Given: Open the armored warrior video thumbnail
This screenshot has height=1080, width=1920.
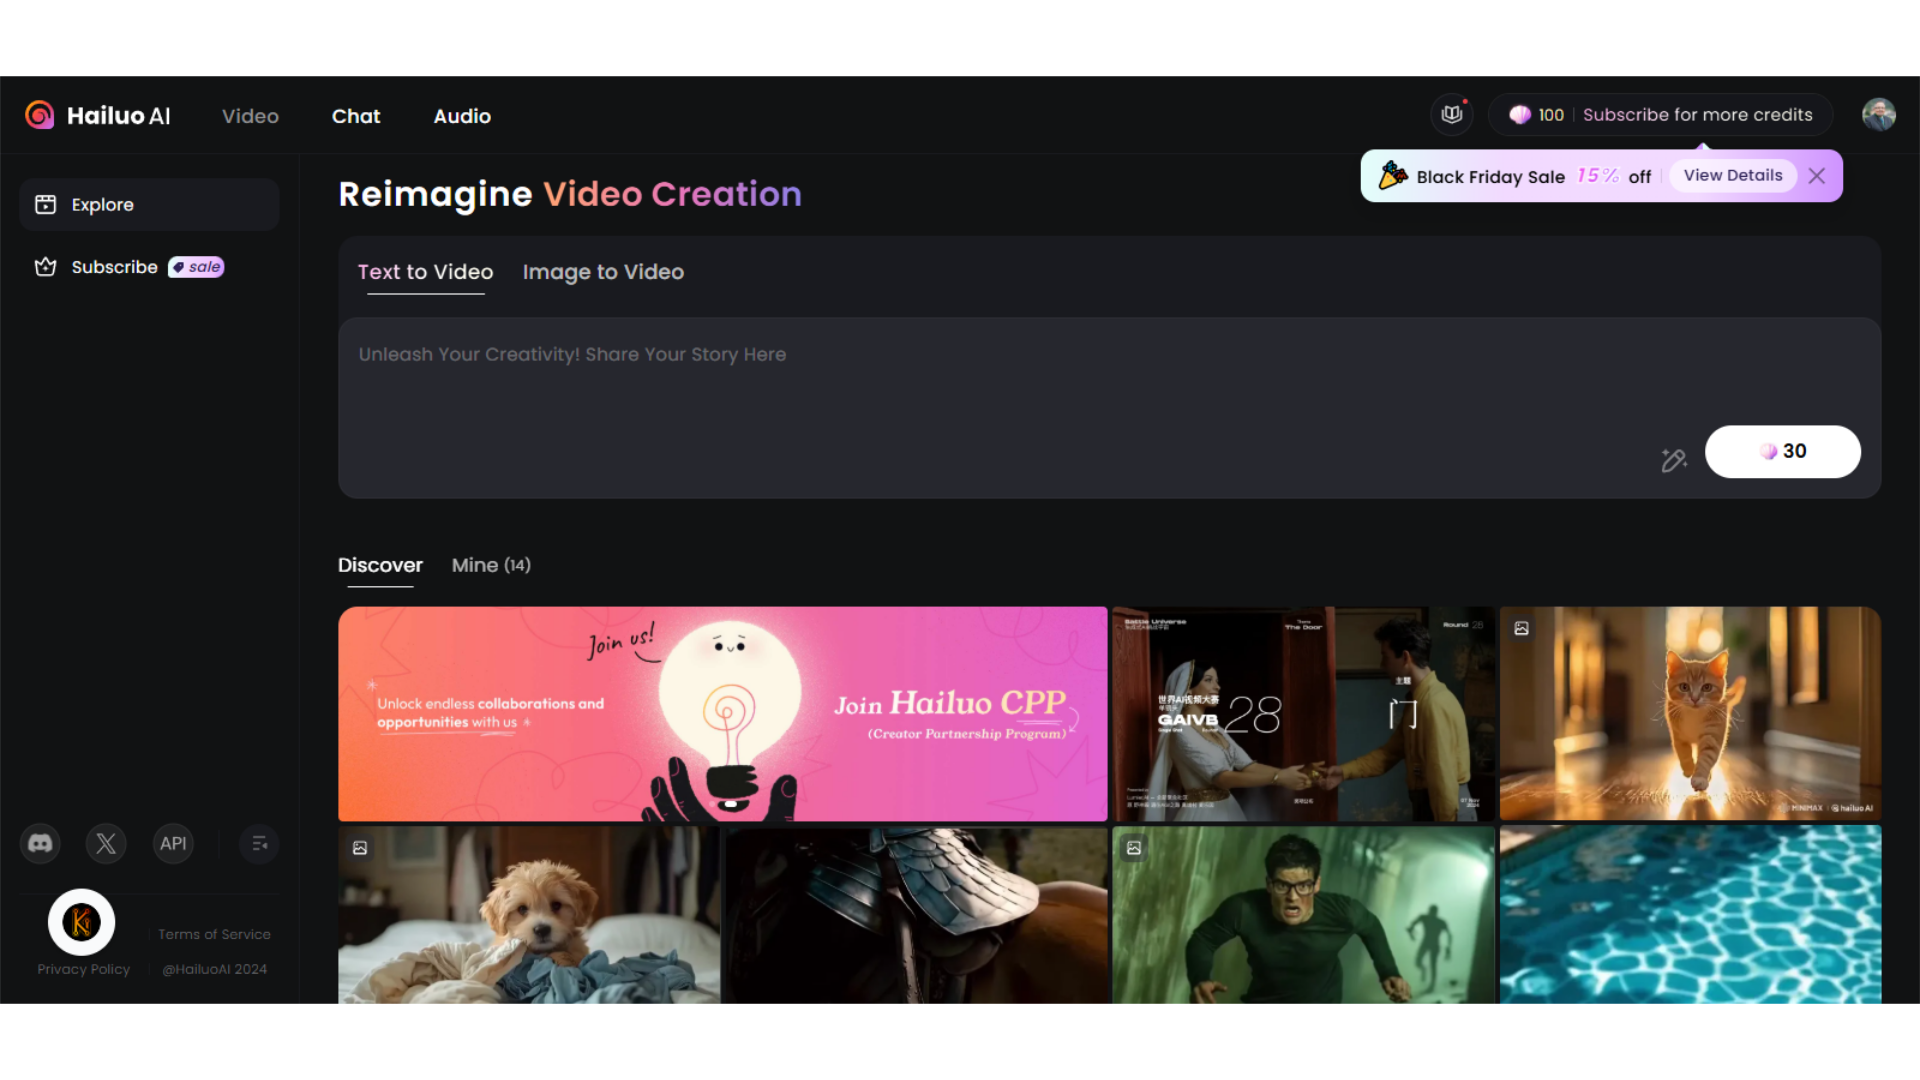Looking at the screenshot, I should 916,914.
